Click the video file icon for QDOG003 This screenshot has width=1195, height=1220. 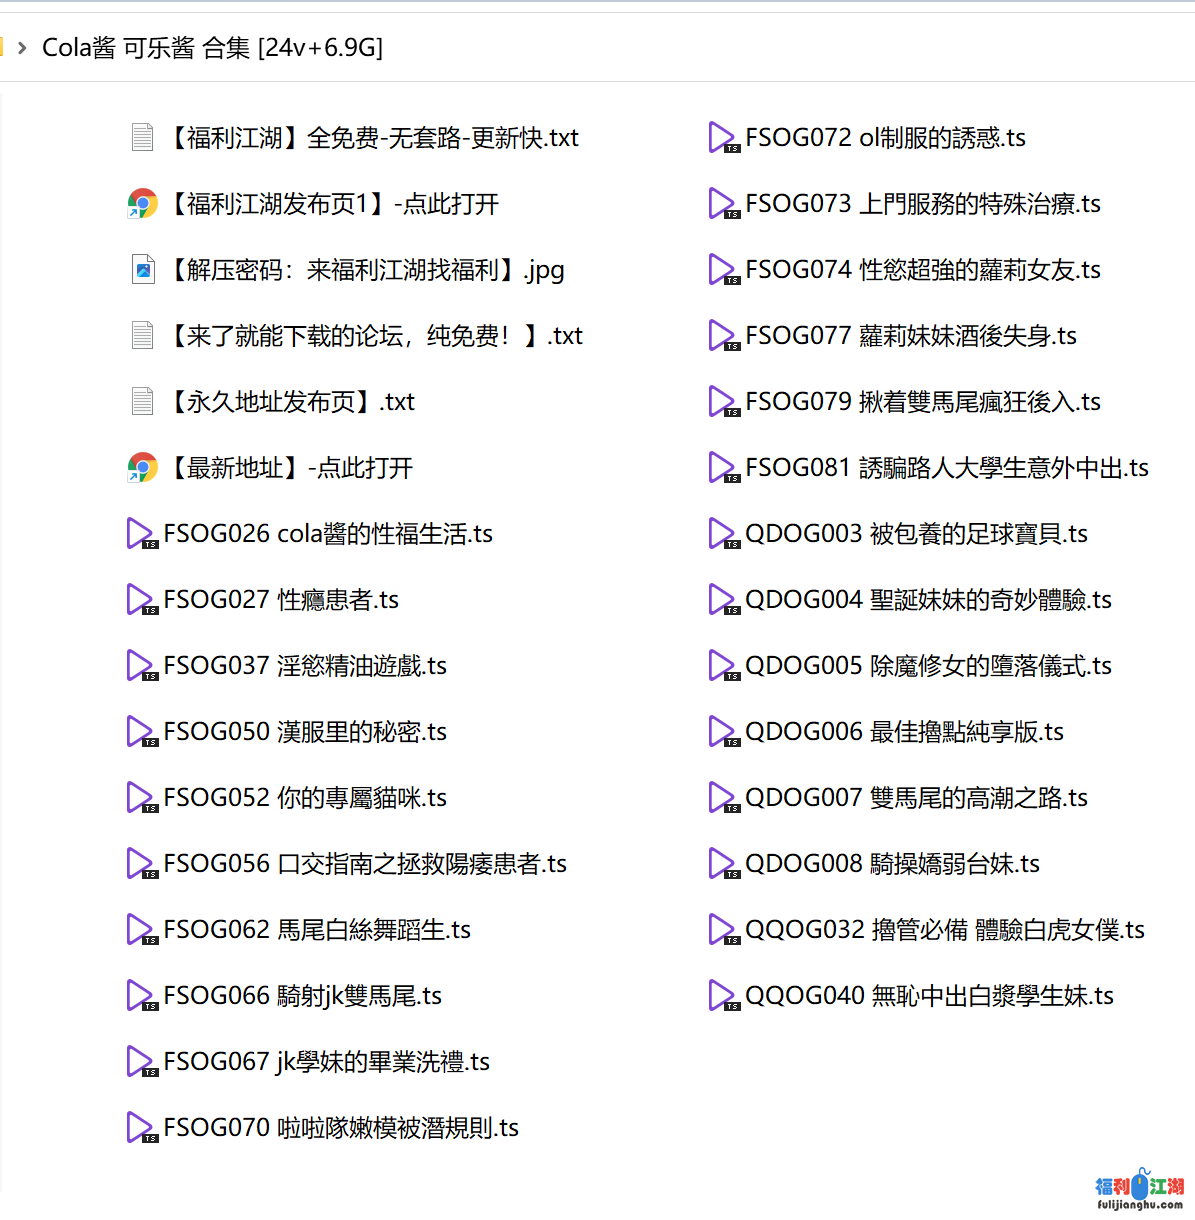722,534
